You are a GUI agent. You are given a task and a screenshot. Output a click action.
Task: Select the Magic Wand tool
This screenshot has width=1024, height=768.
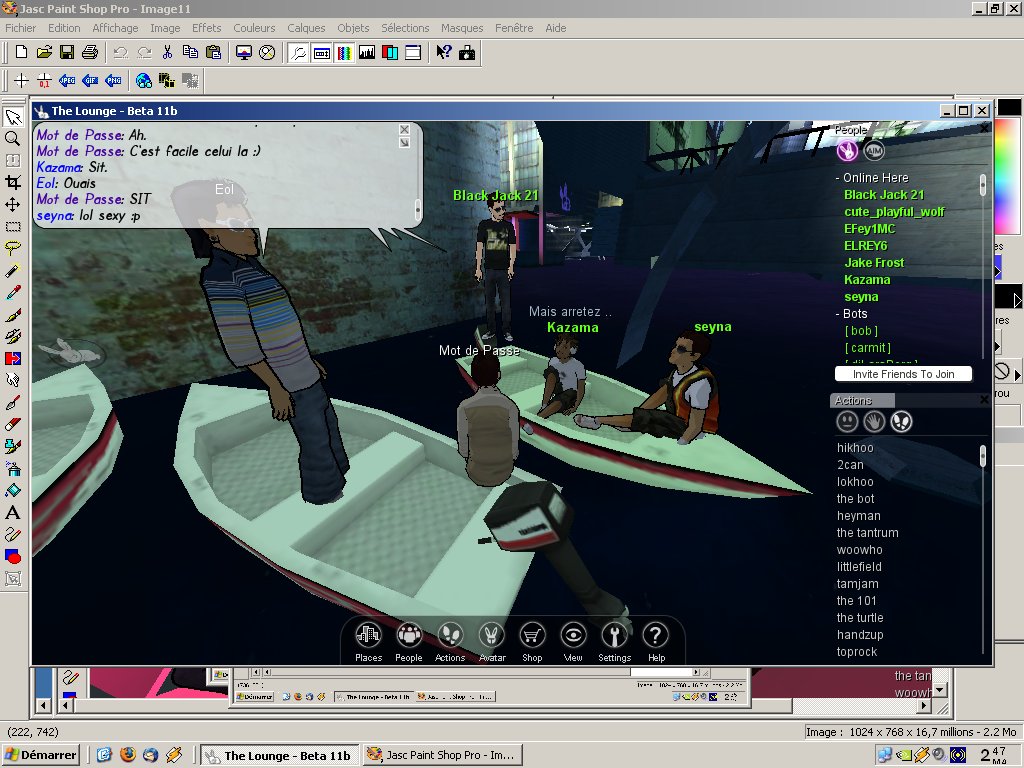point(12,270)
